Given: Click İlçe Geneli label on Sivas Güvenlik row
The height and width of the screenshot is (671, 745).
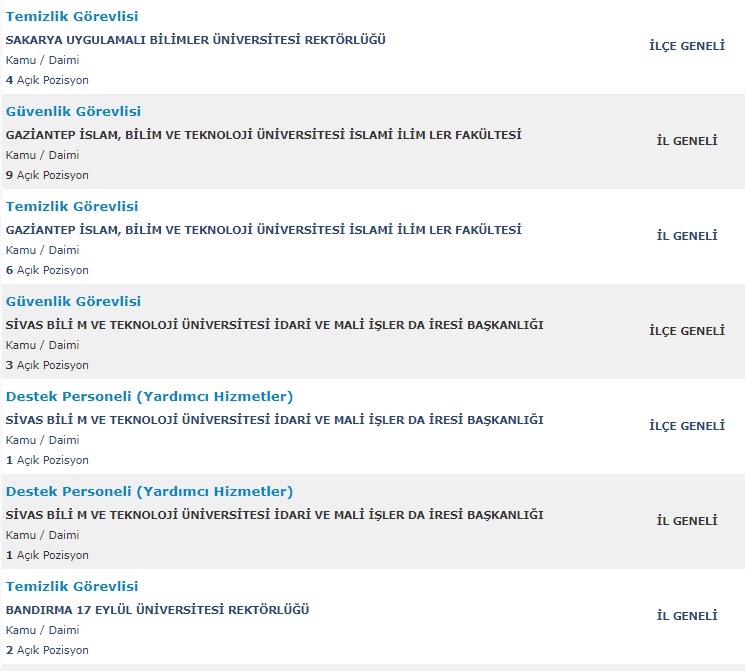Looking at the screenshot, I should click(x=687, y=331).
